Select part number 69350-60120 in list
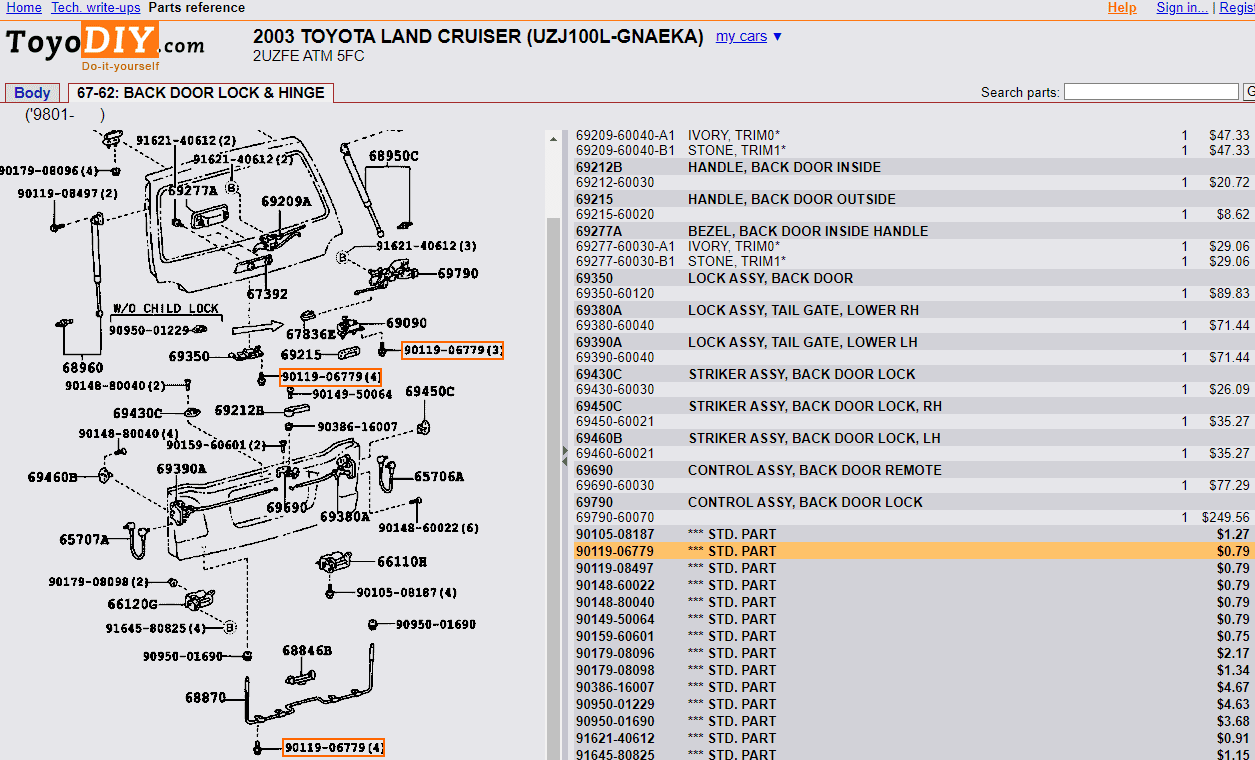 pyautogui.click(x=615, y=293)
